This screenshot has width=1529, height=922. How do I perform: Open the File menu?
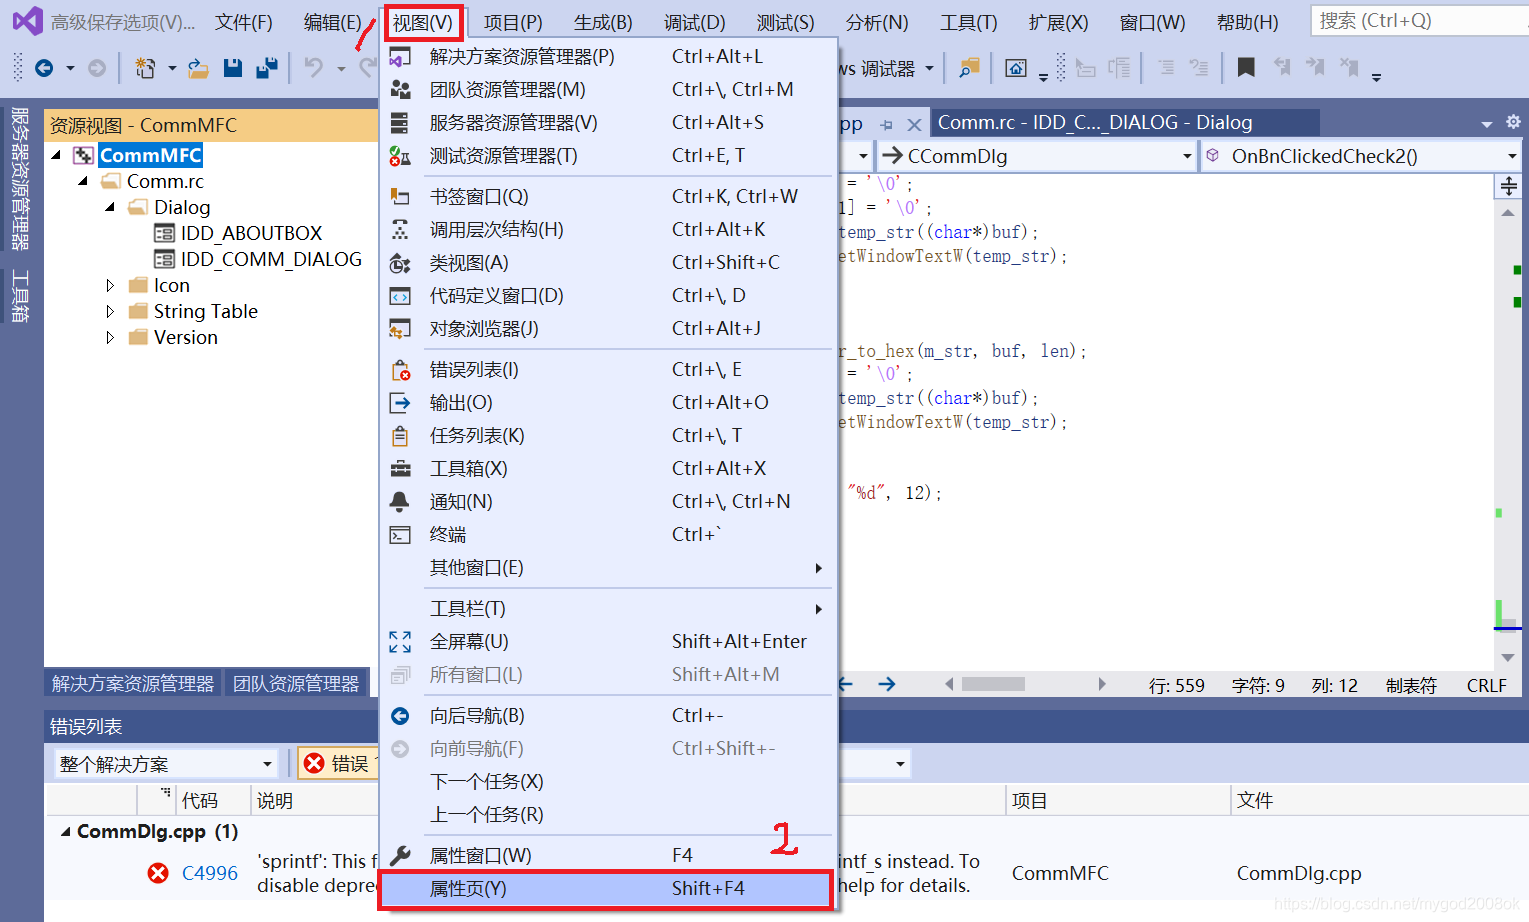point(244,22)
